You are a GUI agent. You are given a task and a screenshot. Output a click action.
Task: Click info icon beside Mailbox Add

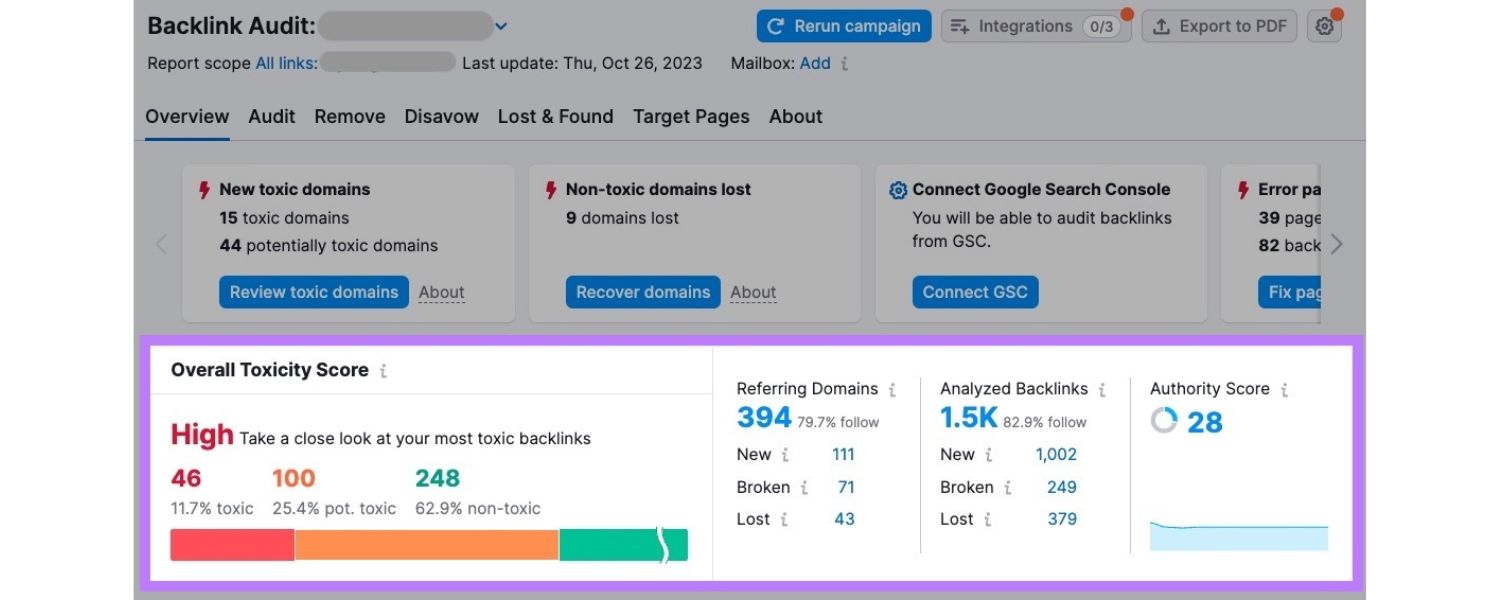click(845, 64)
